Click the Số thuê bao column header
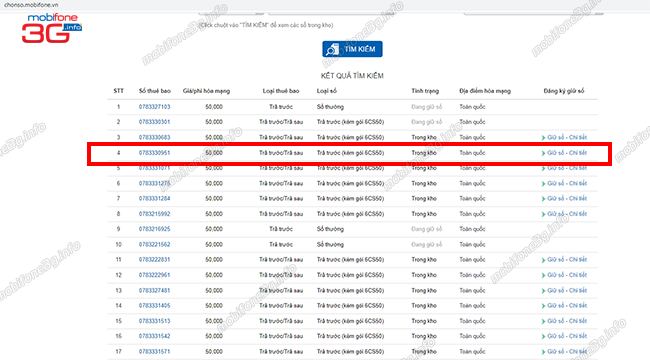Screen dimensions: 650x360 pos(155,91)
